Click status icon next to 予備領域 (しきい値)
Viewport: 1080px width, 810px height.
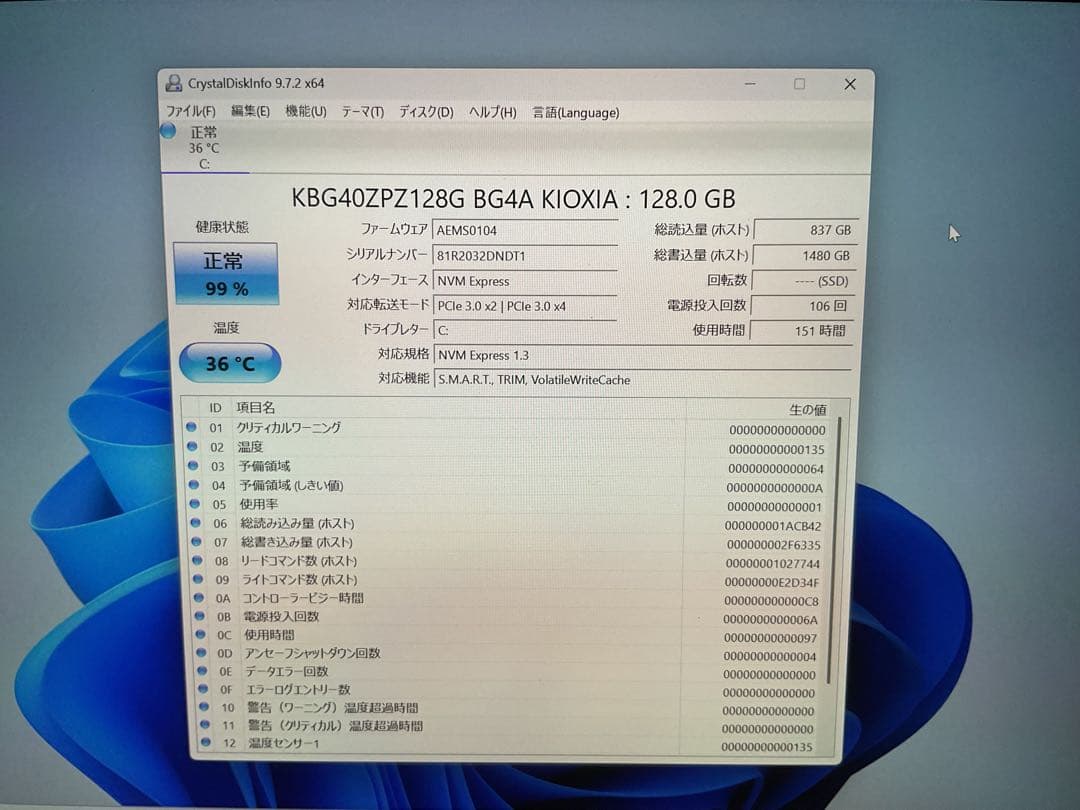click(193, 485)
